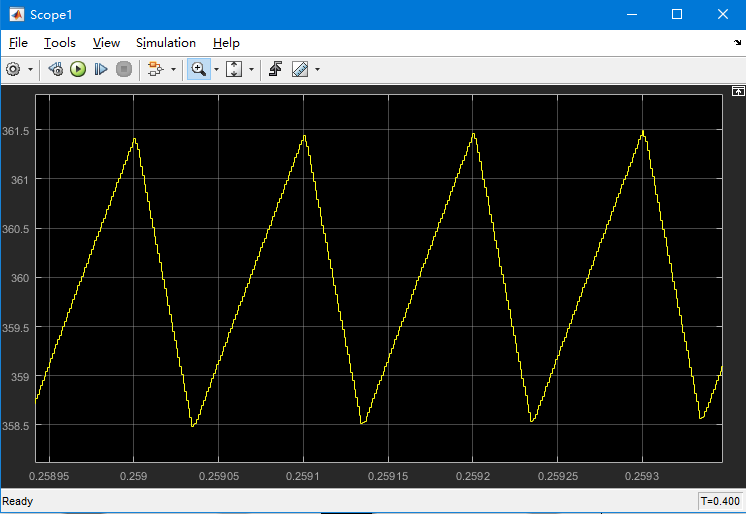Expand the Zoom tool options dropdown arrow

(x=215, y=69)
